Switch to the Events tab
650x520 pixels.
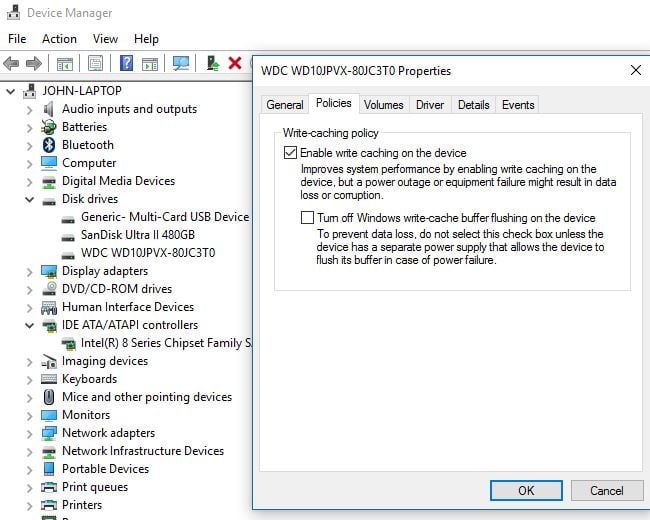coord(518,104)
